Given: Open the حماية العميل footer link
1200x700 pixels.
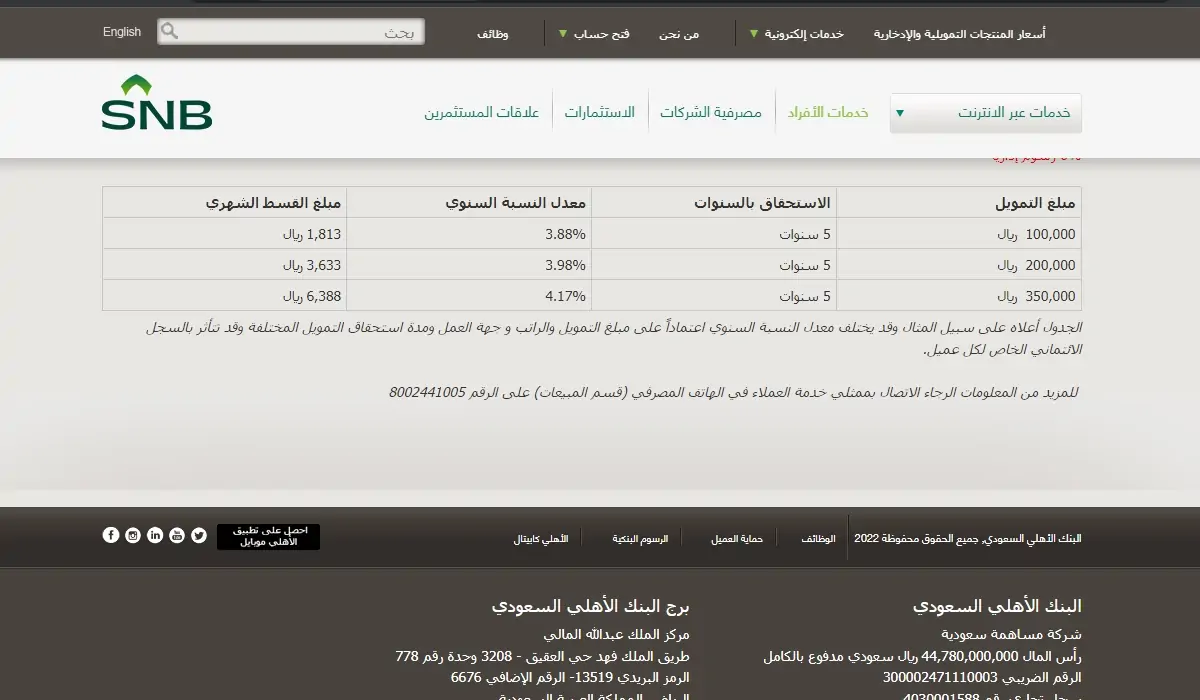Looking at the screenshot, I should tap(737, 539).
